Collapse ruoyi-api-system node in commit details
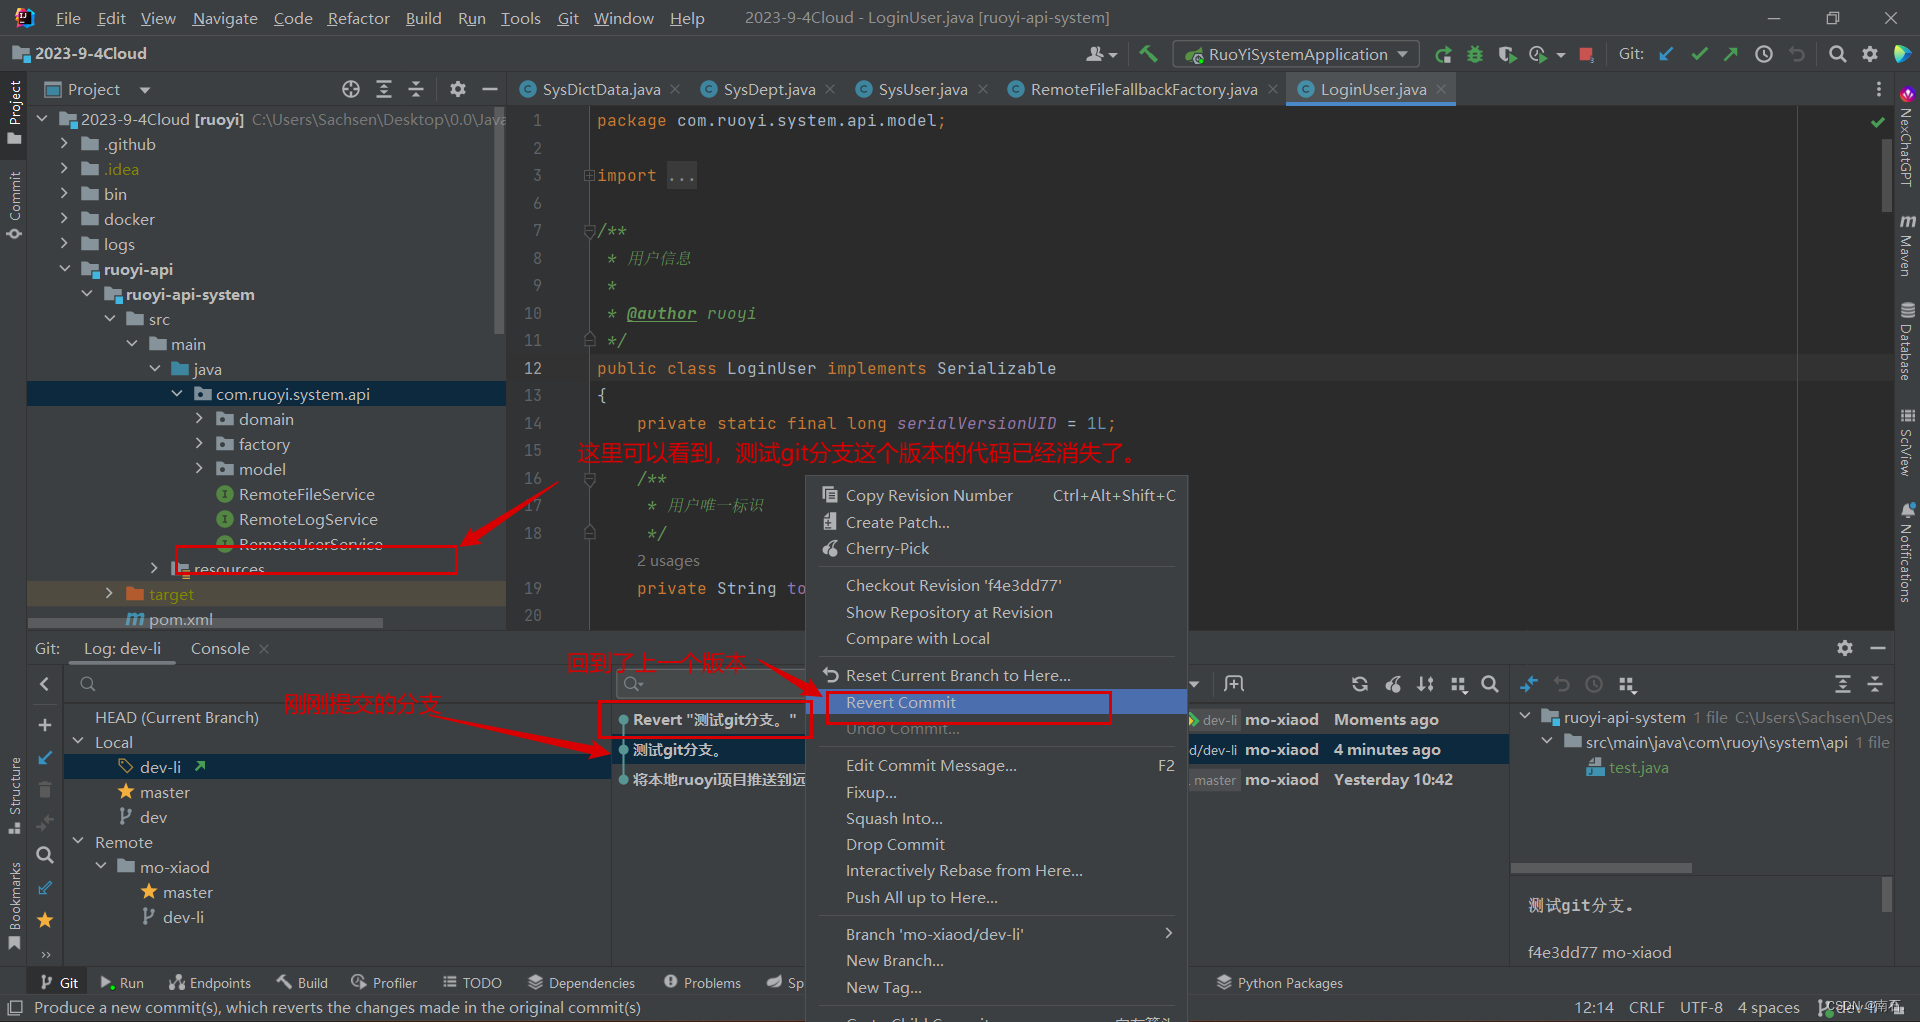This screenshot has height=1022, width=1920. (x=1525, y=717)
